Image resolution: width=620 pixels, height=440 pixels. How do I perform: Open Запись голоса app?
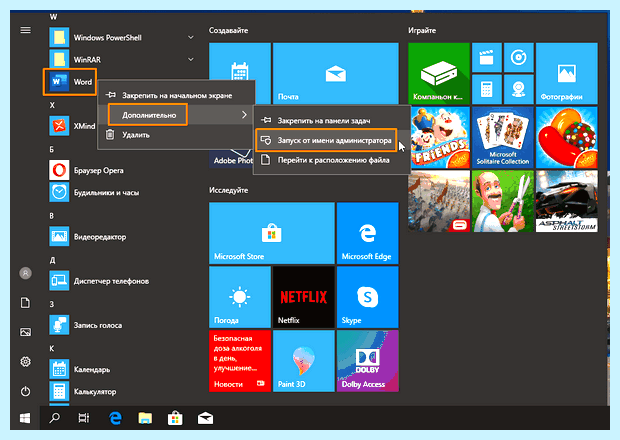(x=86, y=325)
